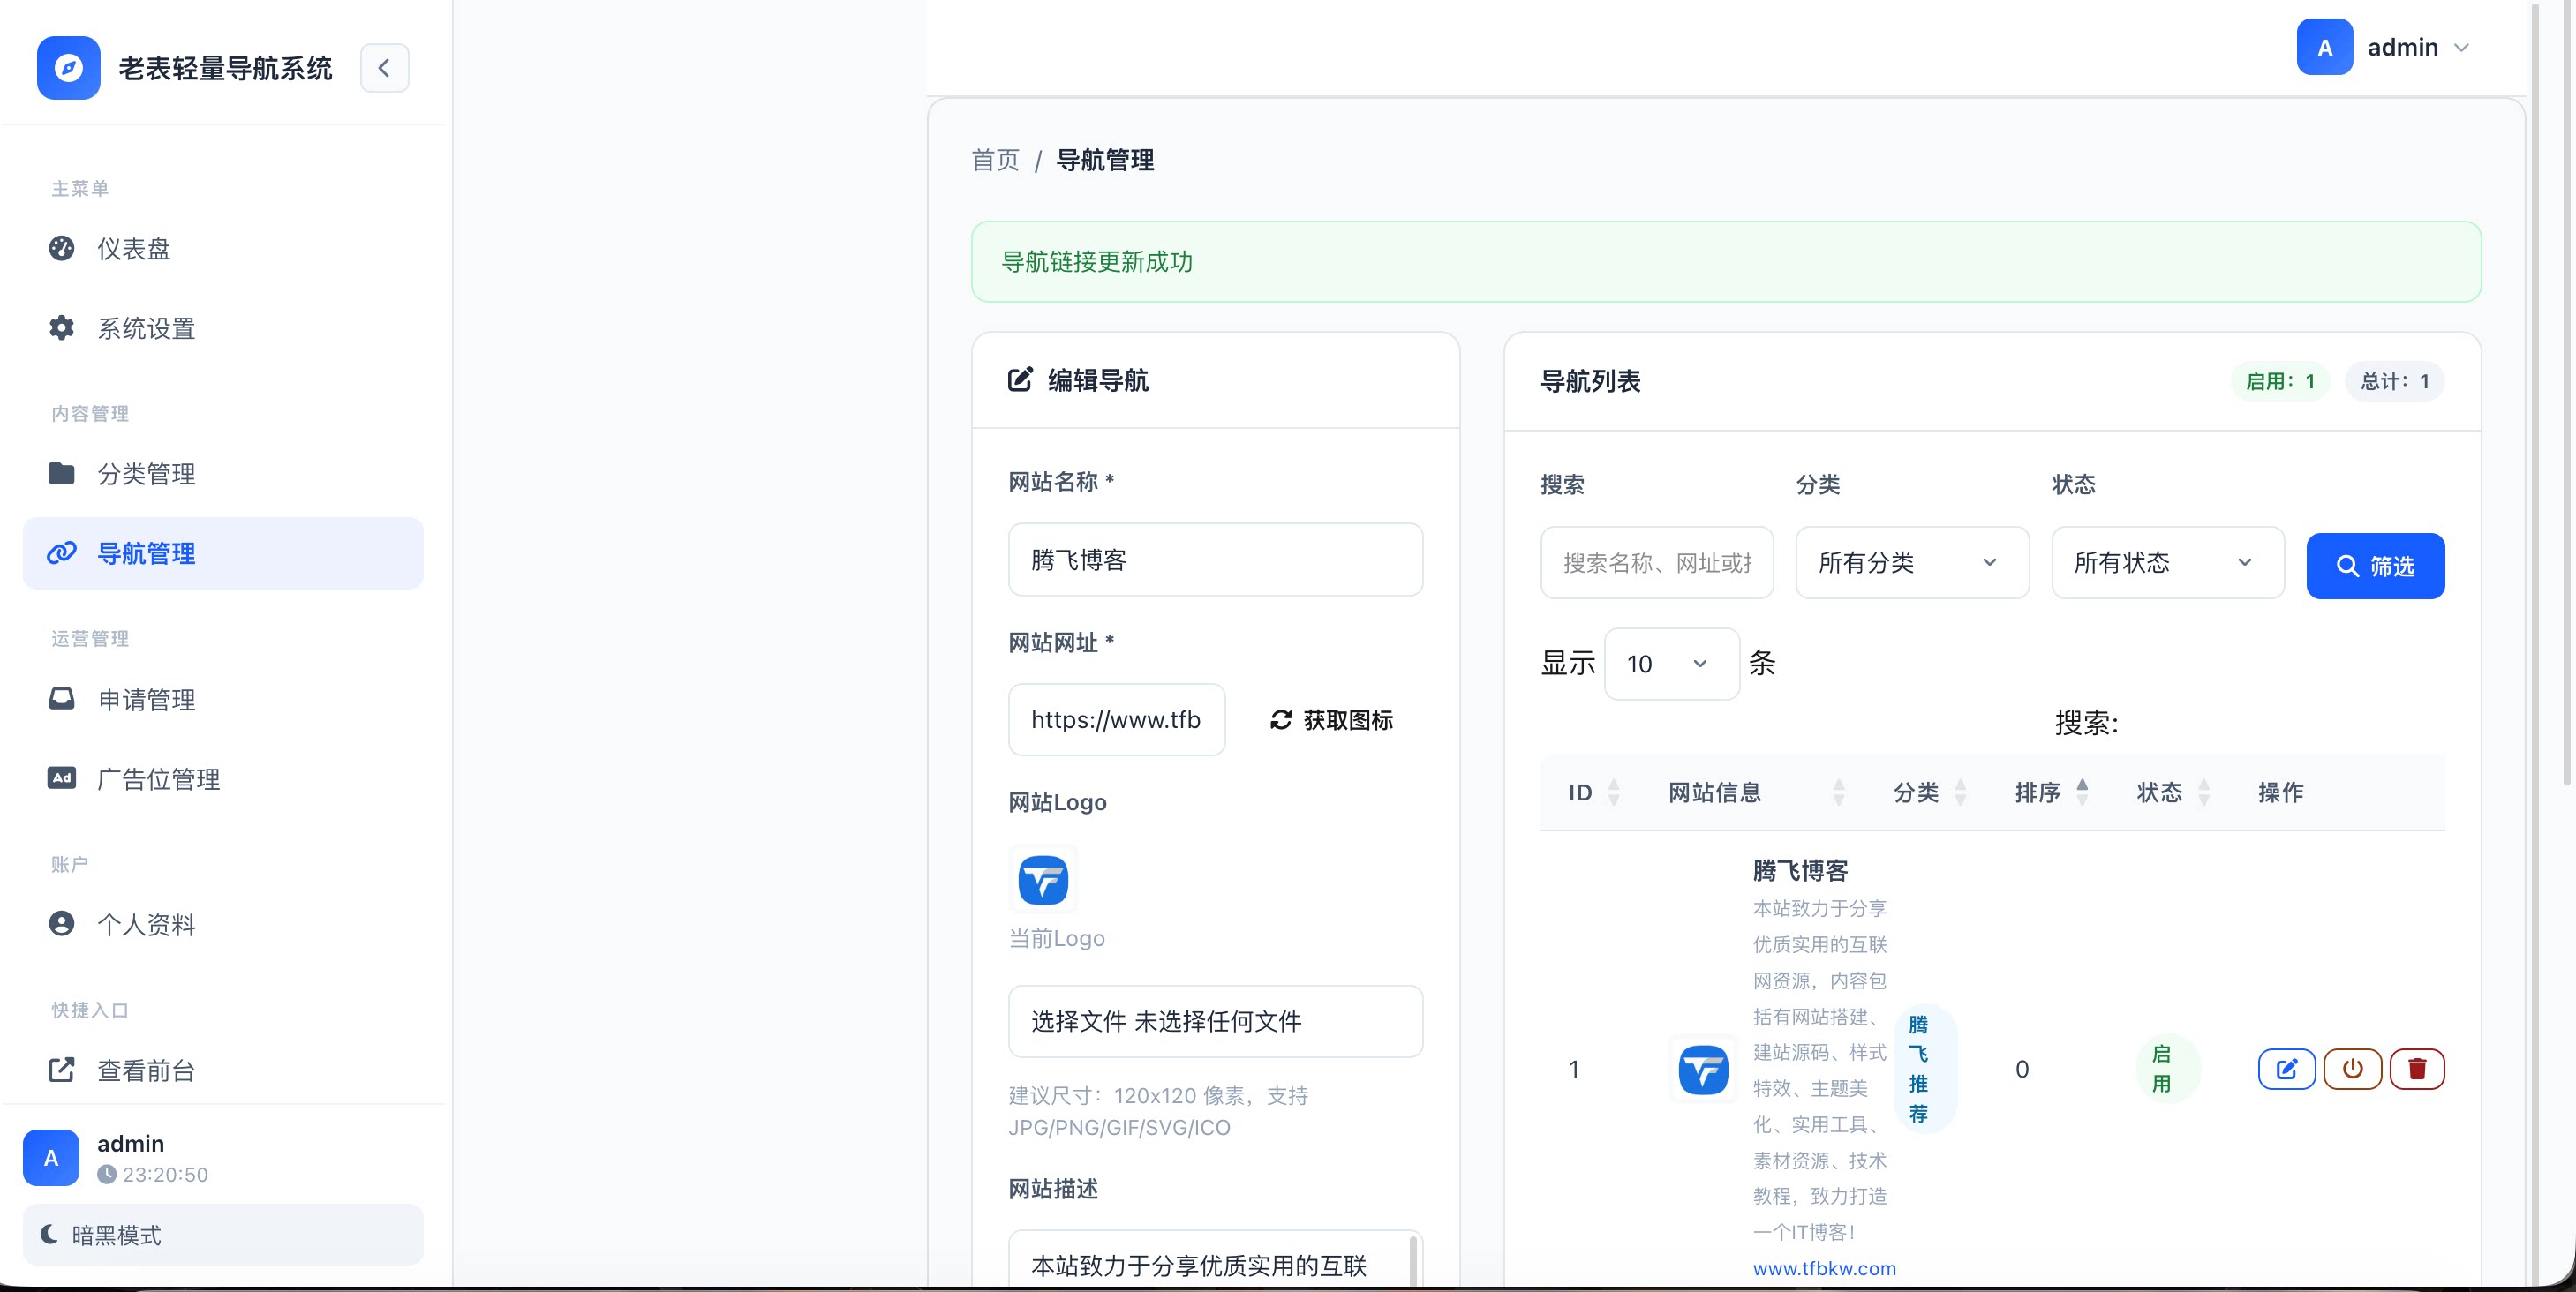Click 获取图标 button

(x=1331, y=720)
